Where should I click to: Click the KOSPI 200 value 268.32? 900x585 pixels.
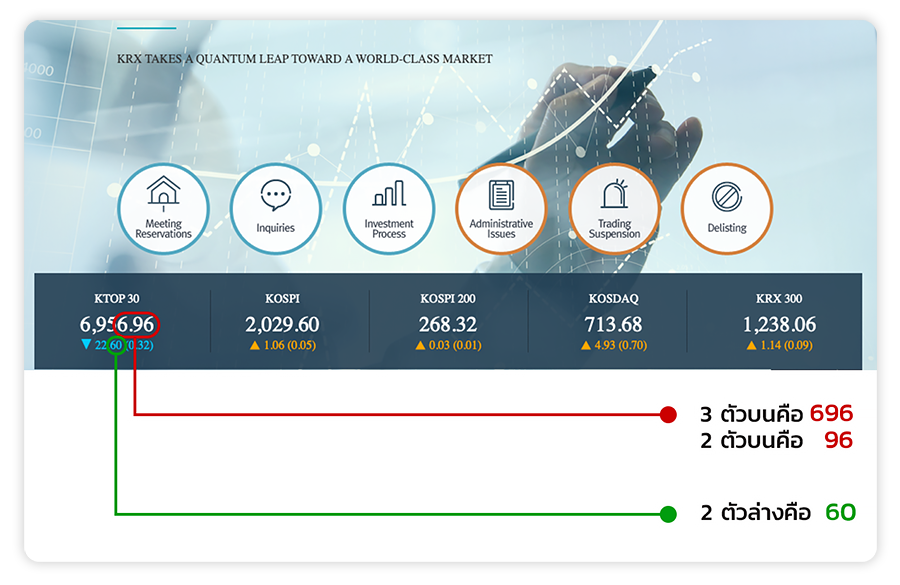[448, 325]
